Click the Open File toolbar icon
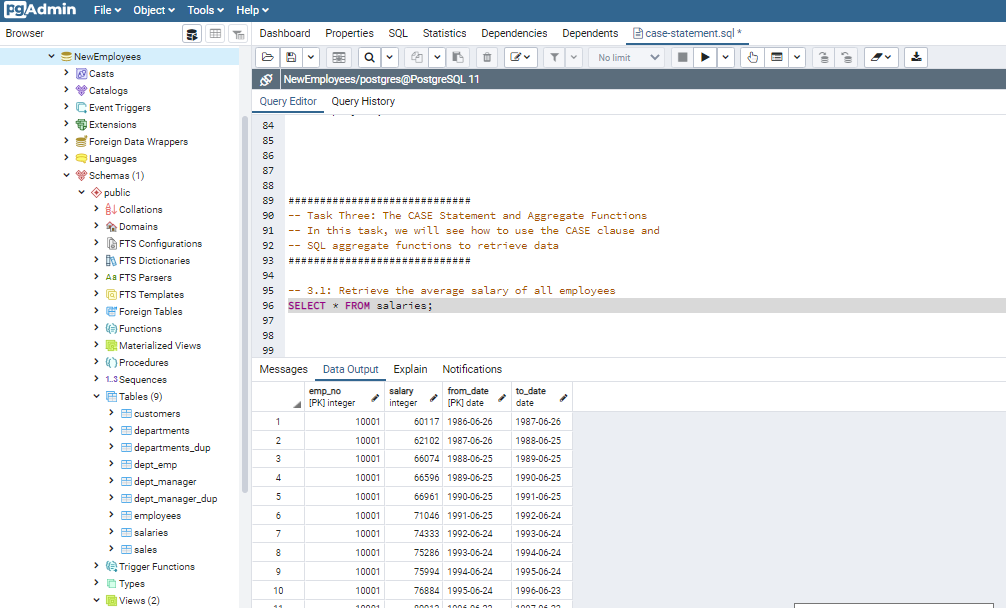The height and width of the screenshot is (608, 1006). coord(268,57)
